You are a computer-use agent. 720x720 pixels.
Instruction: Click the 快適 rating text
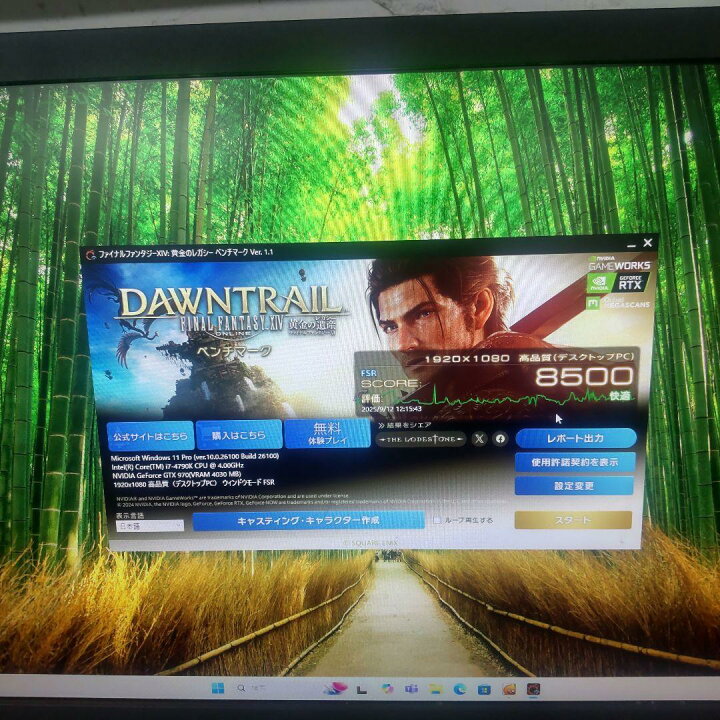(x=620, y=395)
